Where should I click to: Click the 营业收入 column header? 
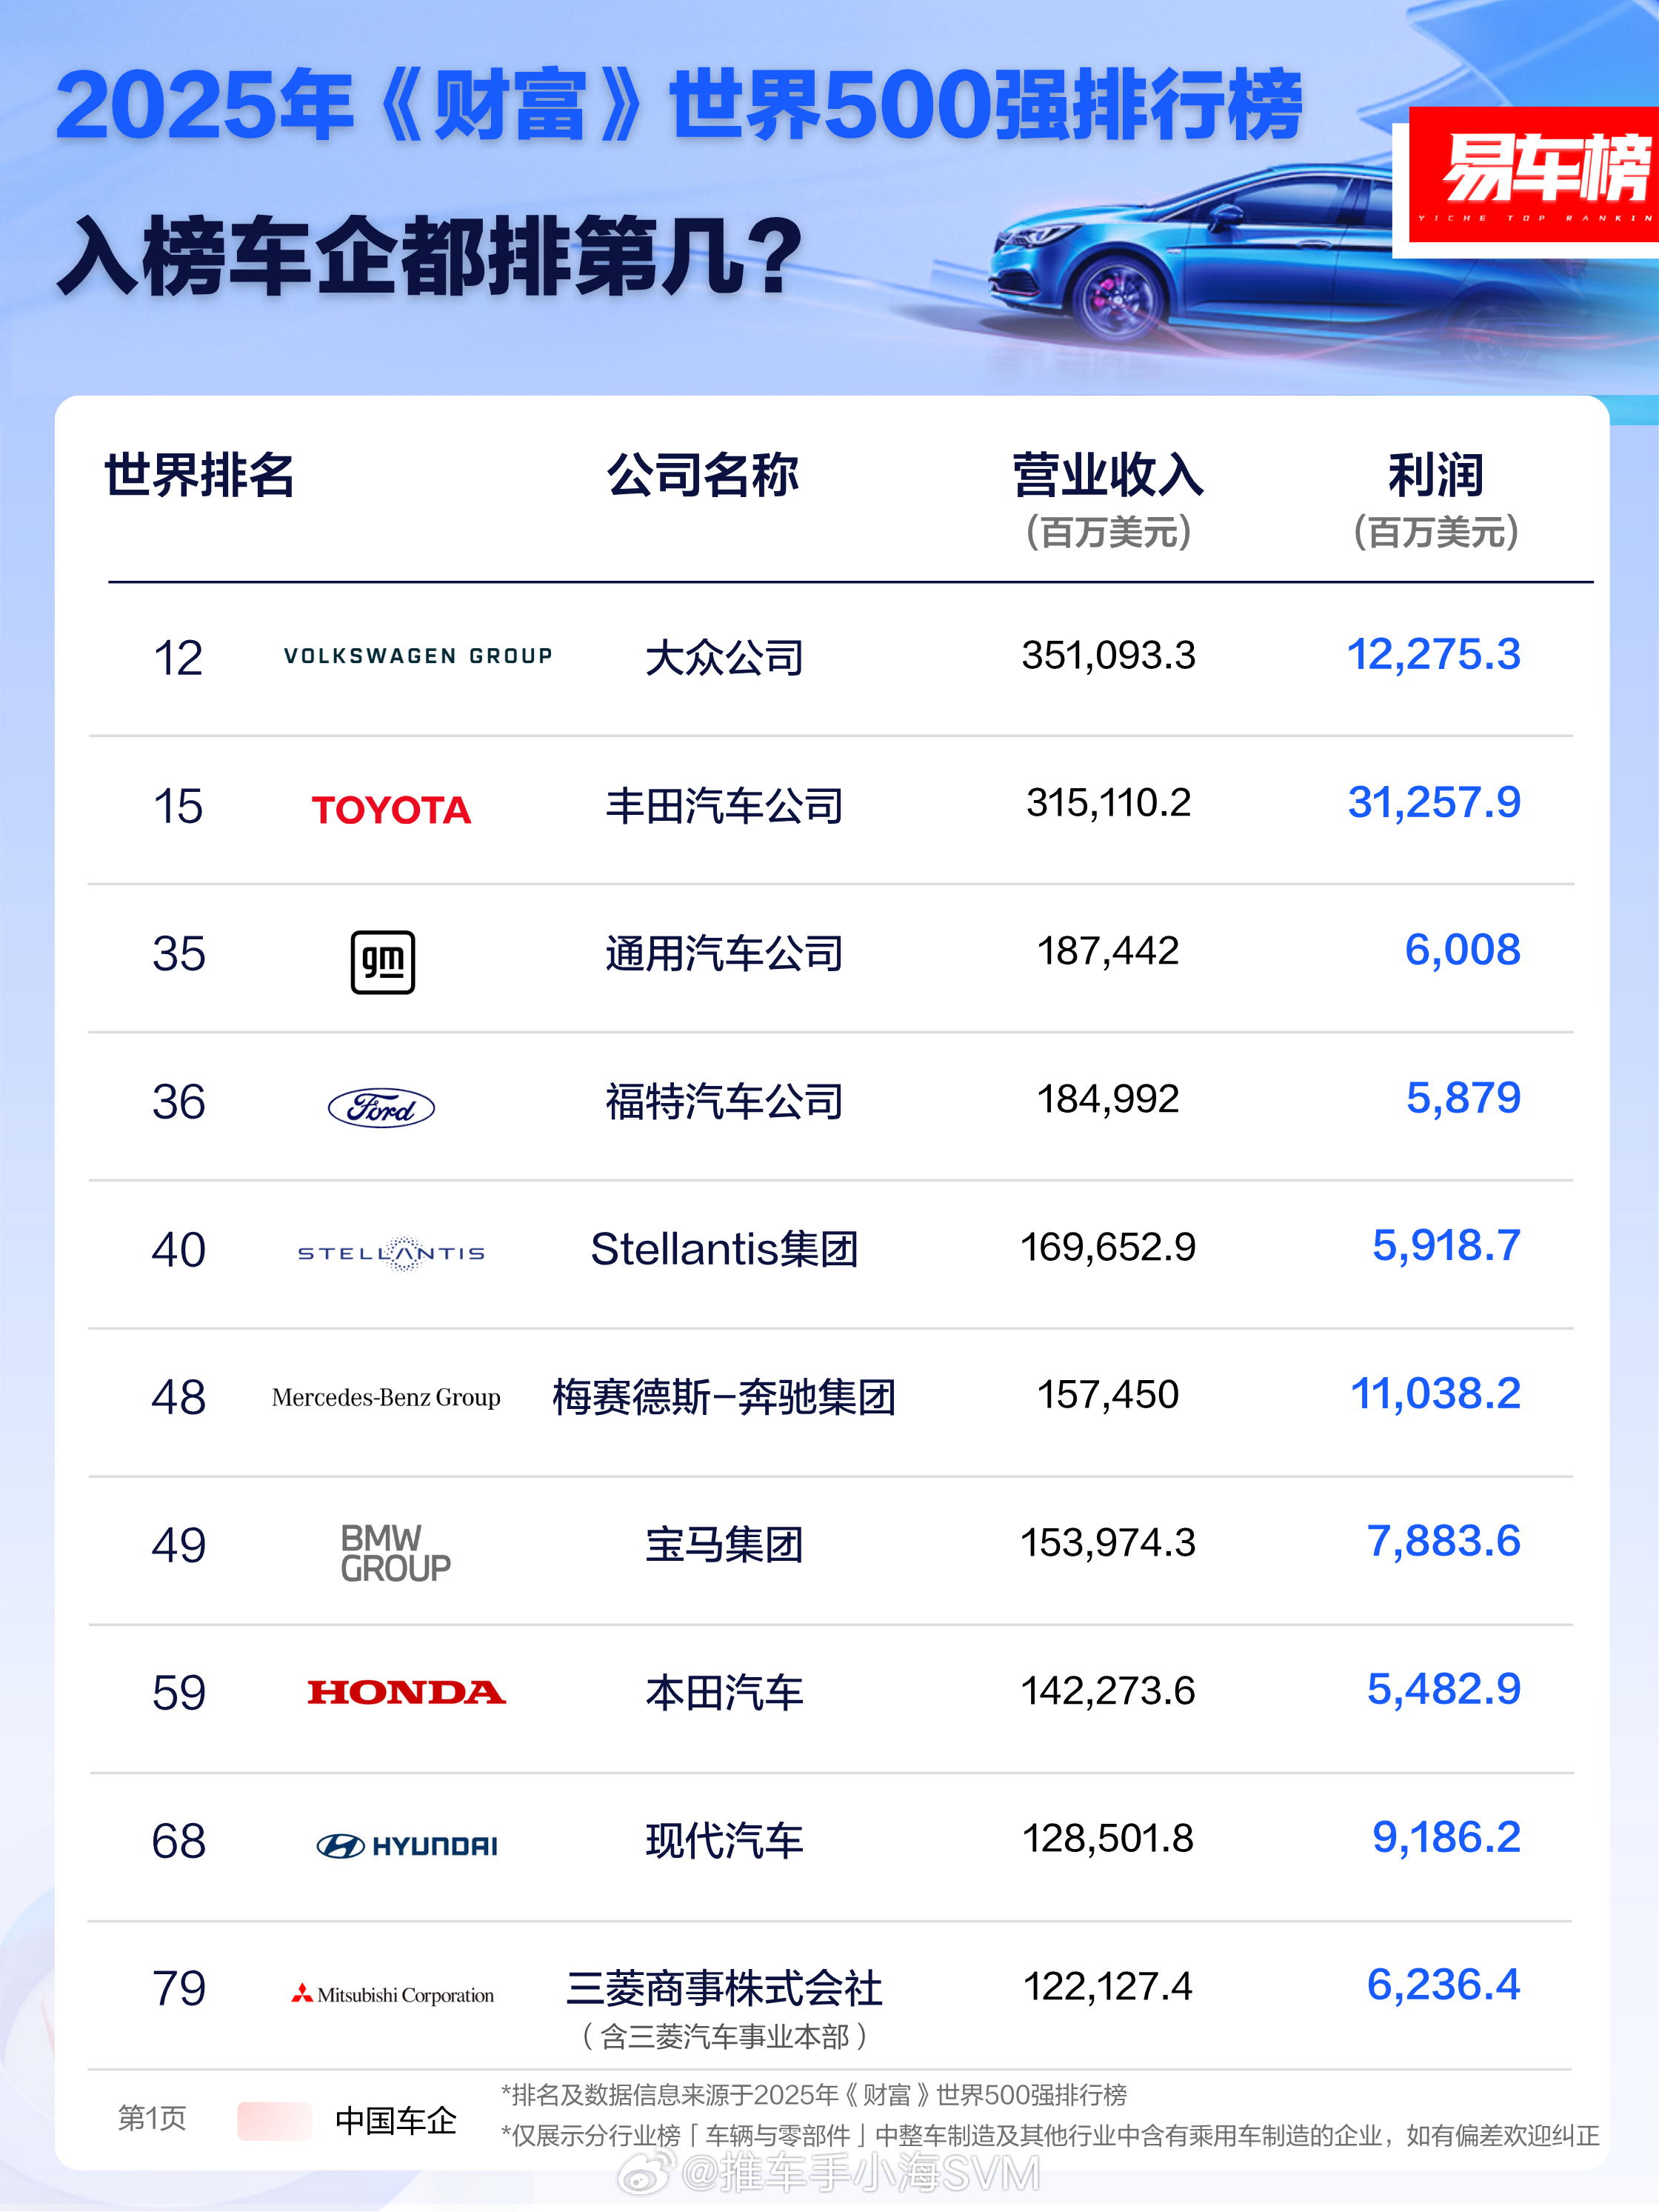coord(1108,475)
